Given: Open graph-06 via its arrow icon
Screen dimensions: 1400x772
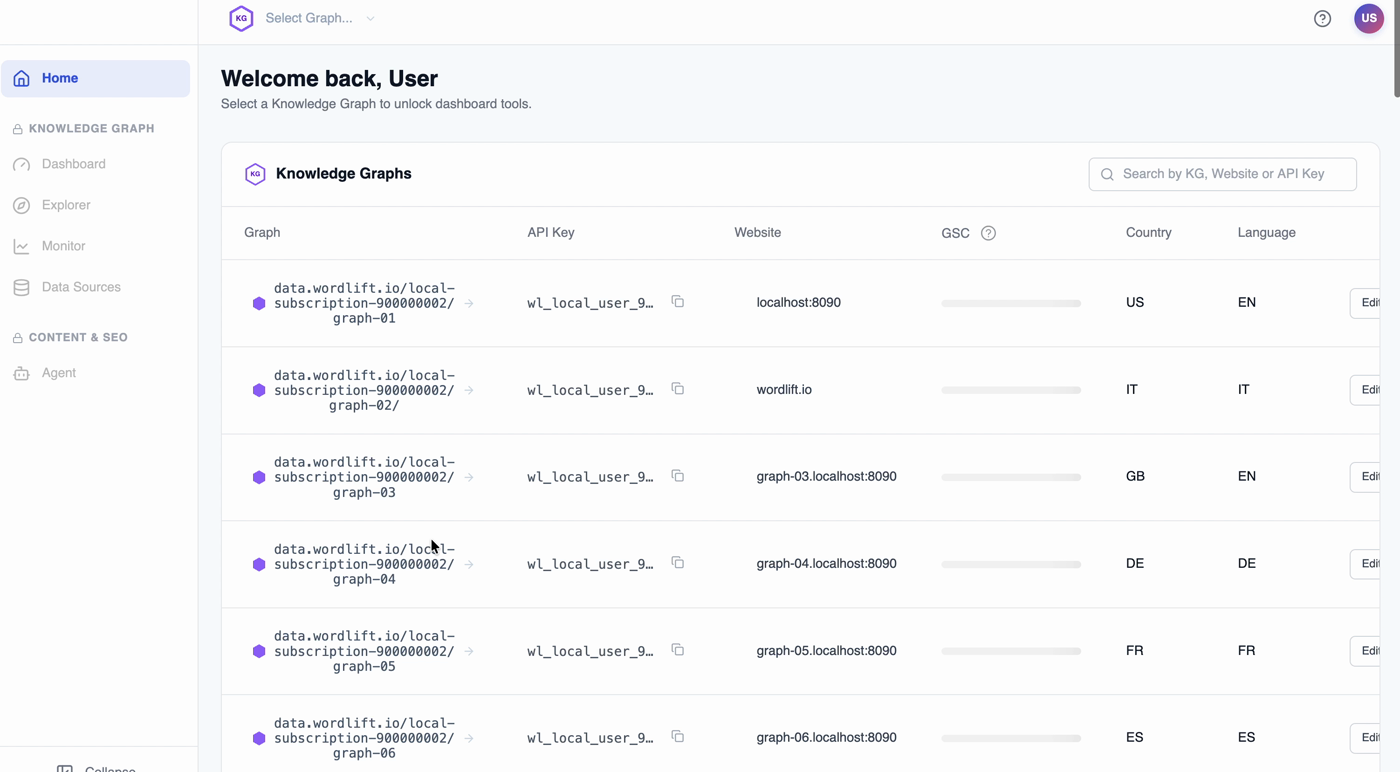Looking at the screenshot, I should point(469,738).
